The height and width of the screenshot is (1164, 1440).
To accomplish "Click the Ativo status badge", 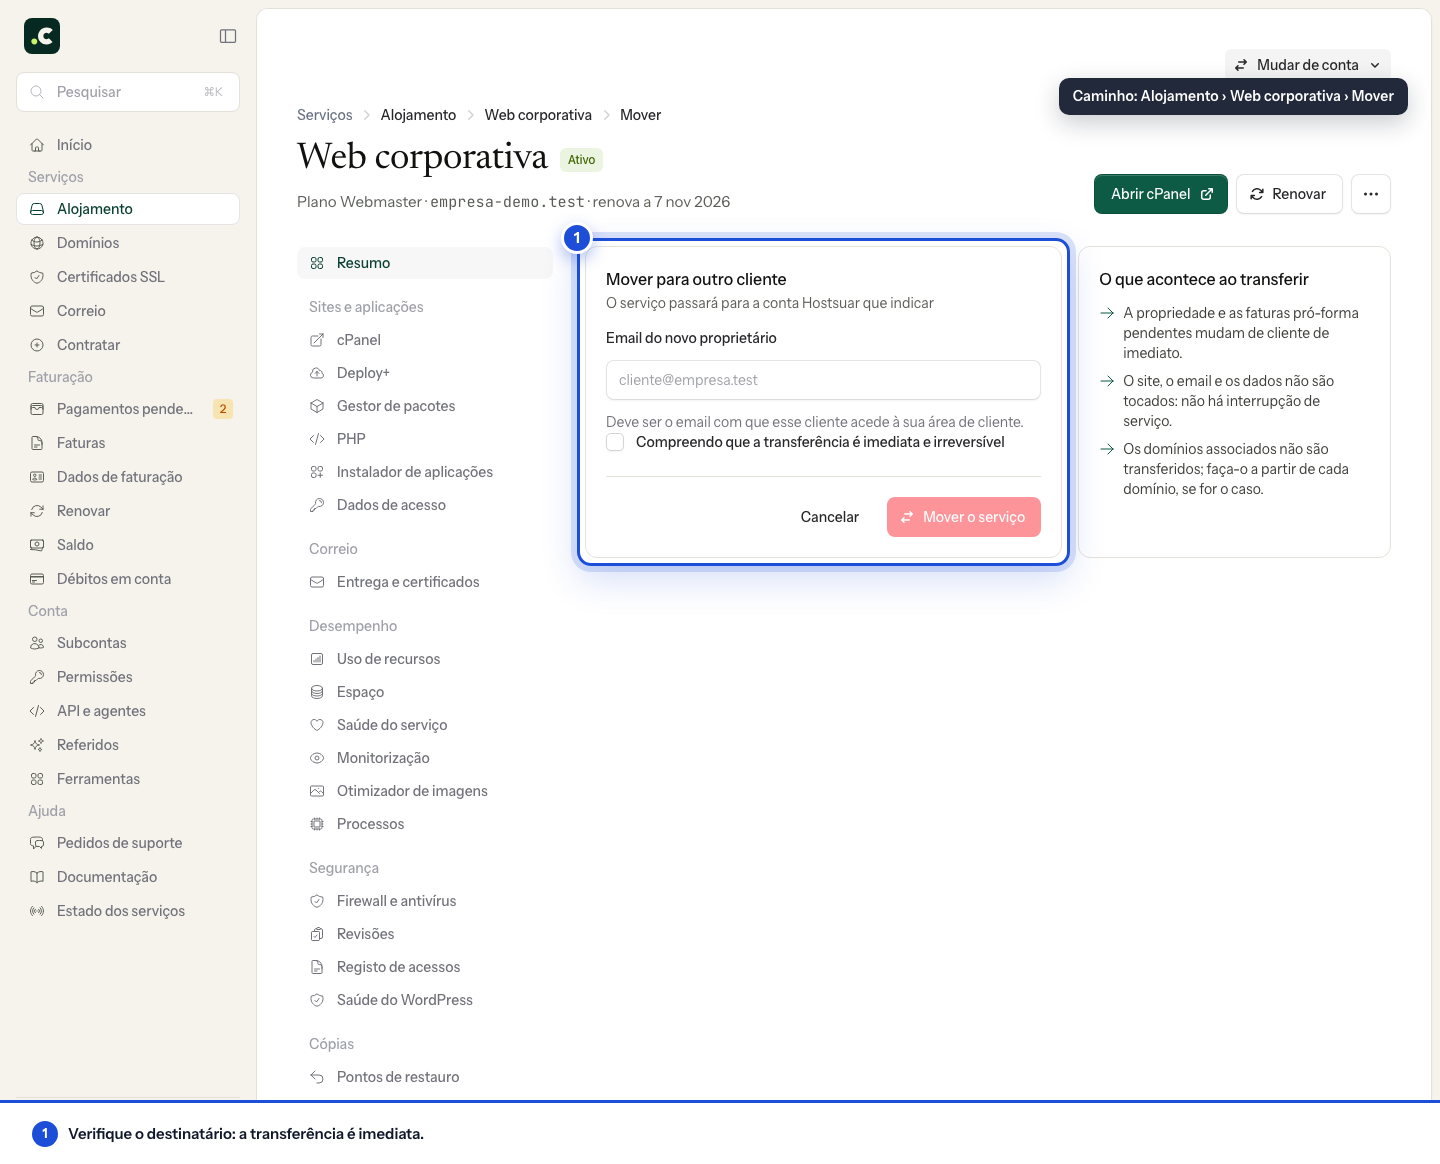I will tap(581, 160).
